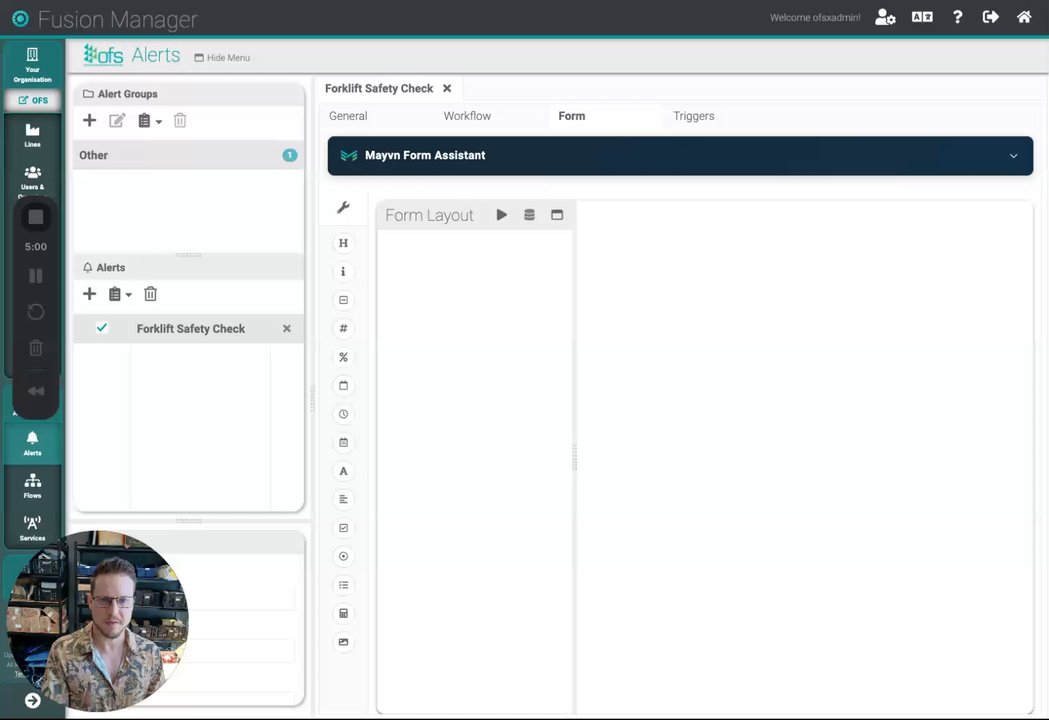Open alert groups clipboard dropdown

149,120
